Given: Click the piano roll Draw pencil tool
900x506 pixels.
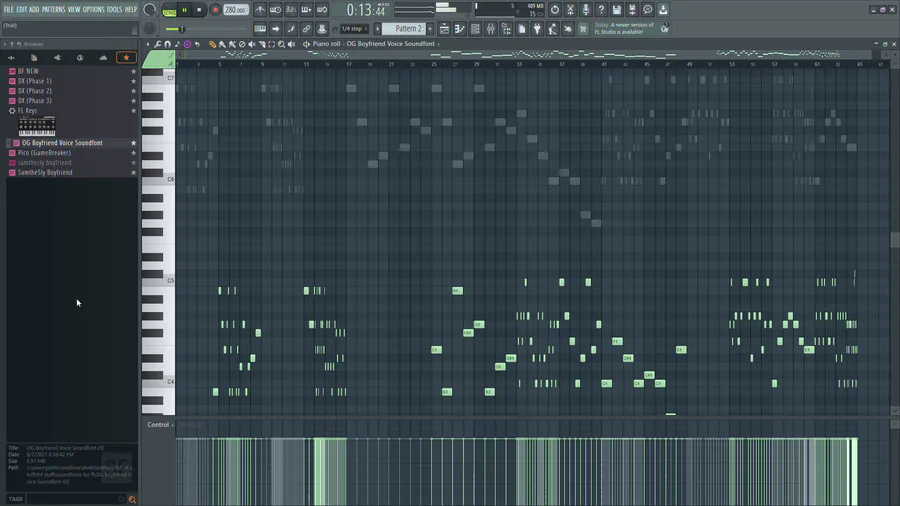Looking at the screenshot, I should point(212,44).
